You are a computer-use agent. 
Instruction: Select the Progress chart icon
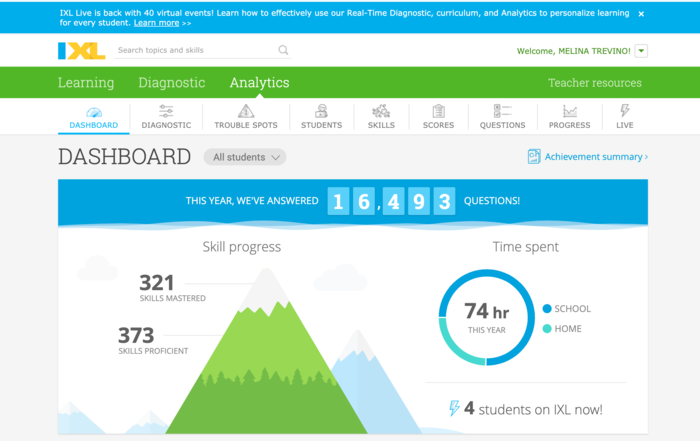click(569, 112)
